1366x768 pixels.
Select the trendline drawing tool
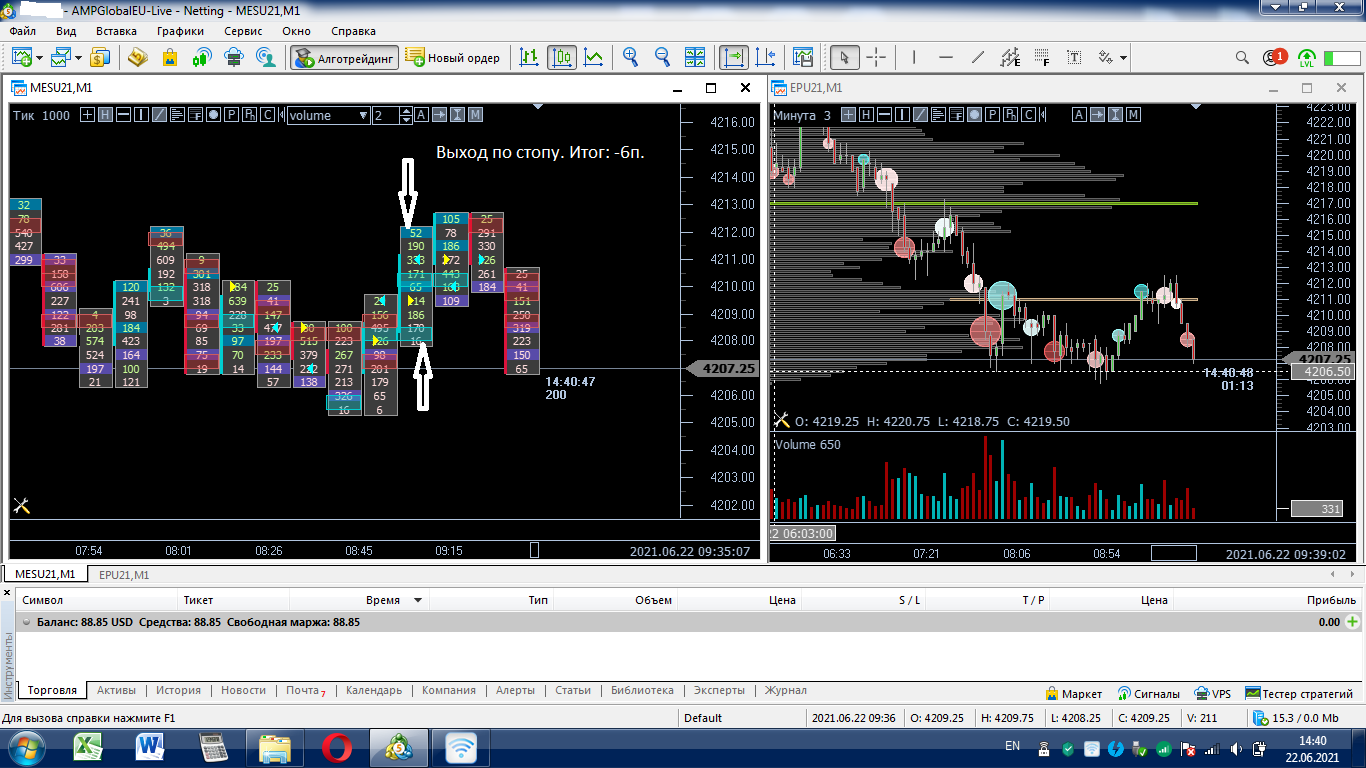click(978, 57)
